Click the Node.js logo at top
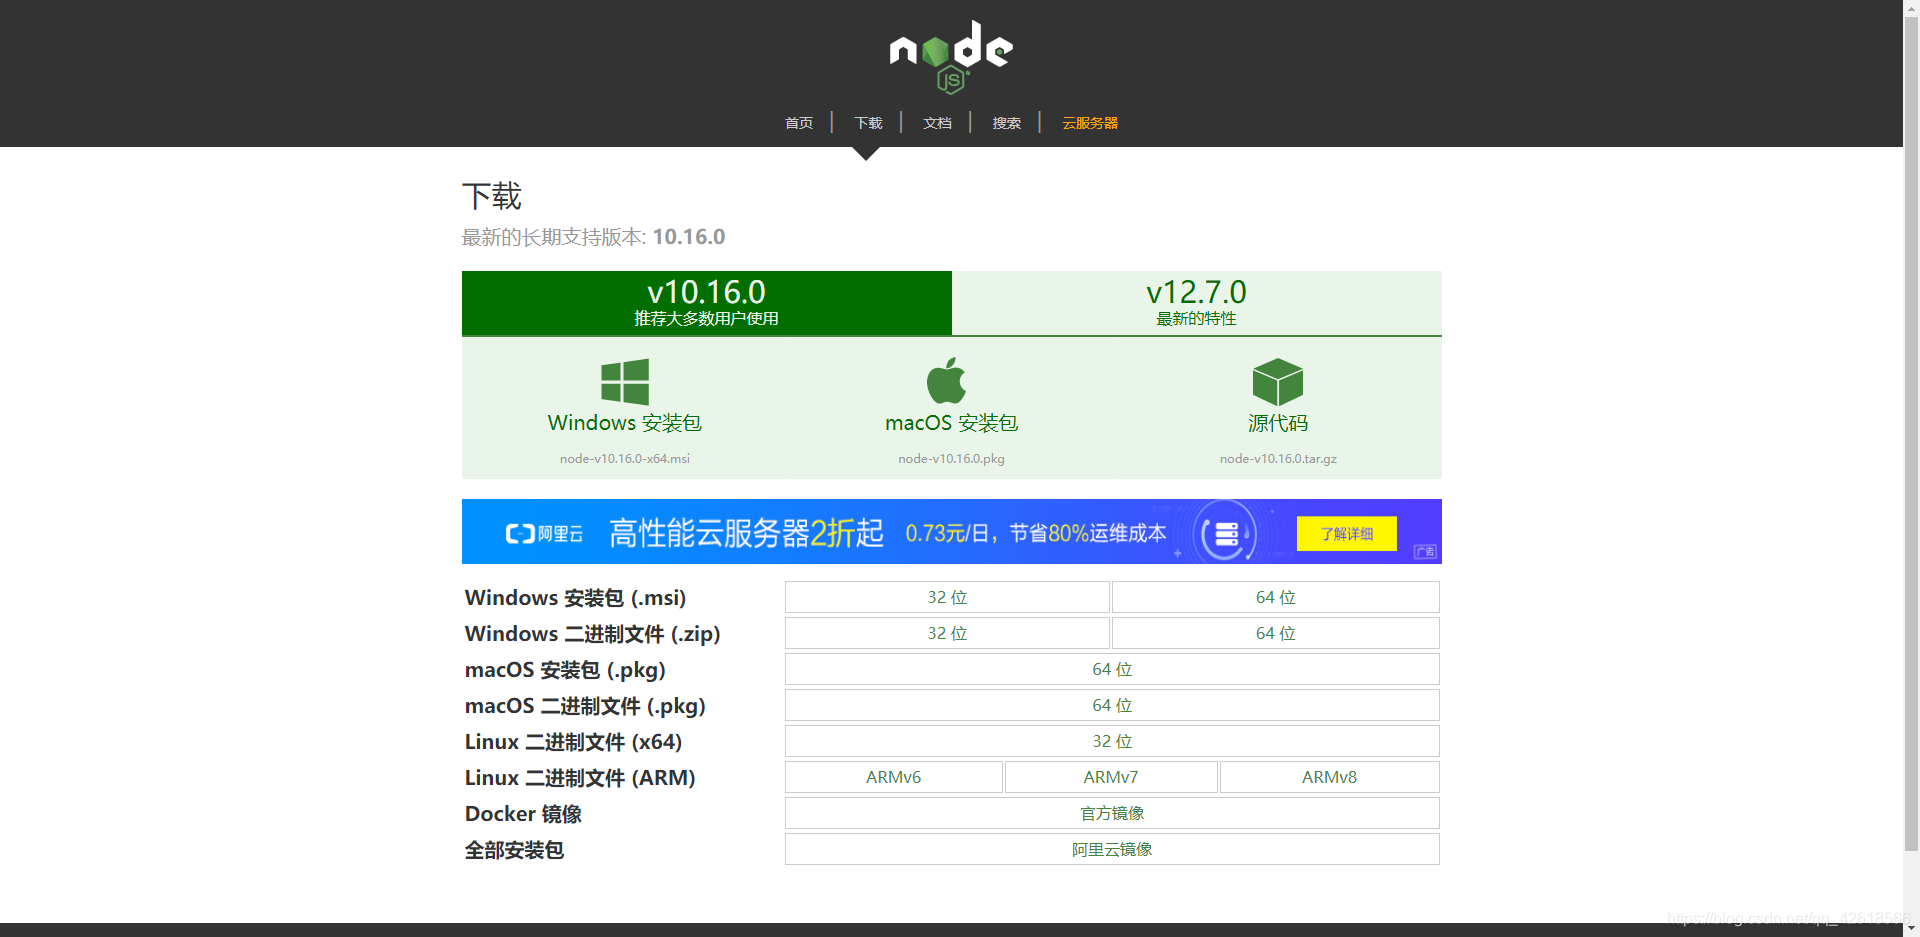1920x937 pixels. pyautogui.click(x=951, y=57)
